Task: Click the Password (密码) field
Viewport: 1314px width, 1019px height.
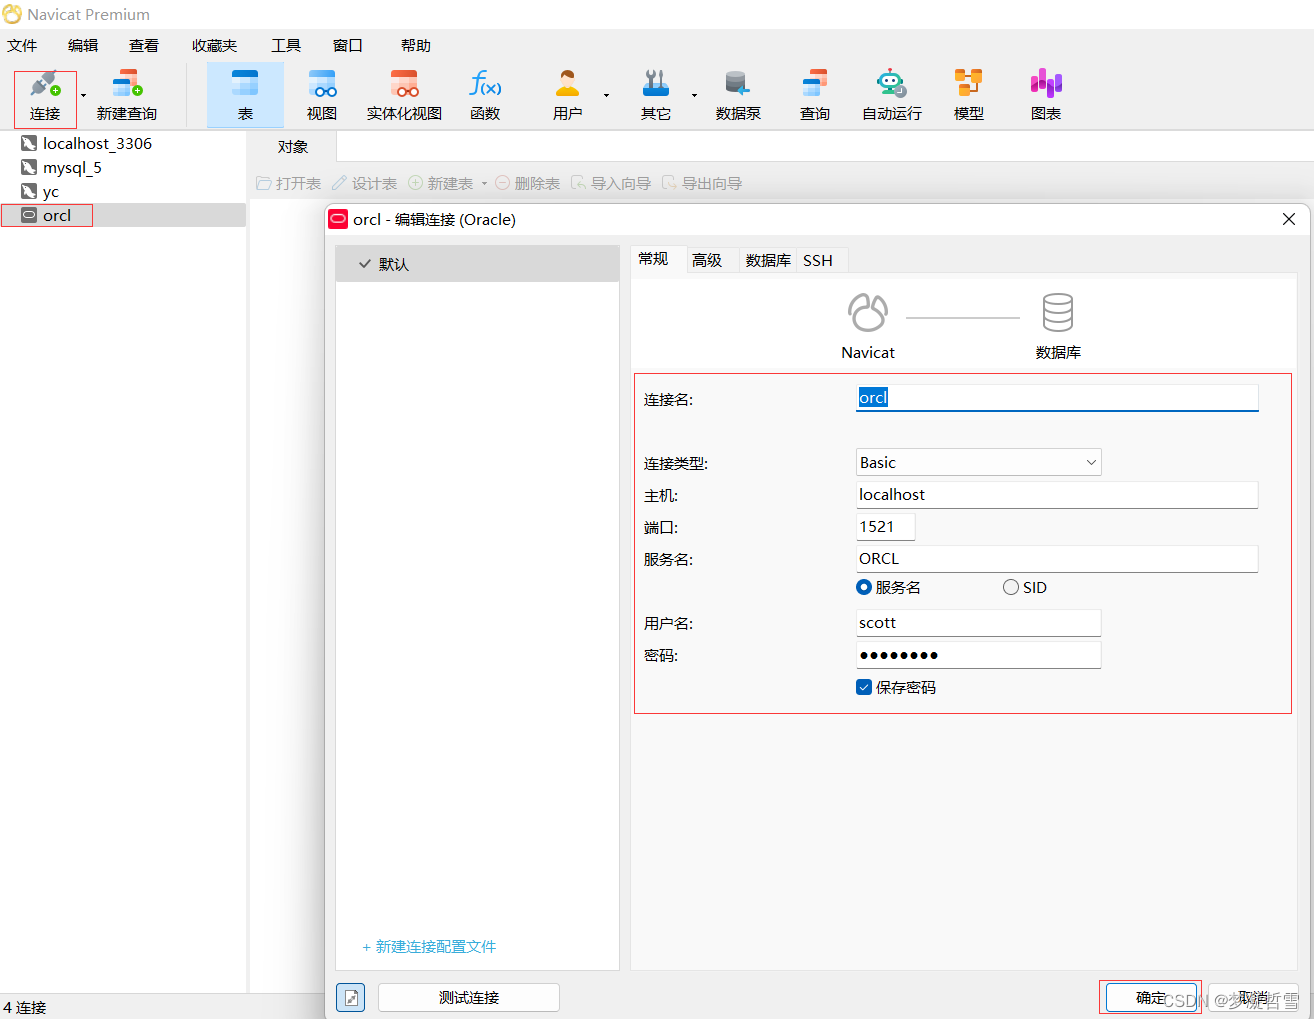Action: point(979,655)
